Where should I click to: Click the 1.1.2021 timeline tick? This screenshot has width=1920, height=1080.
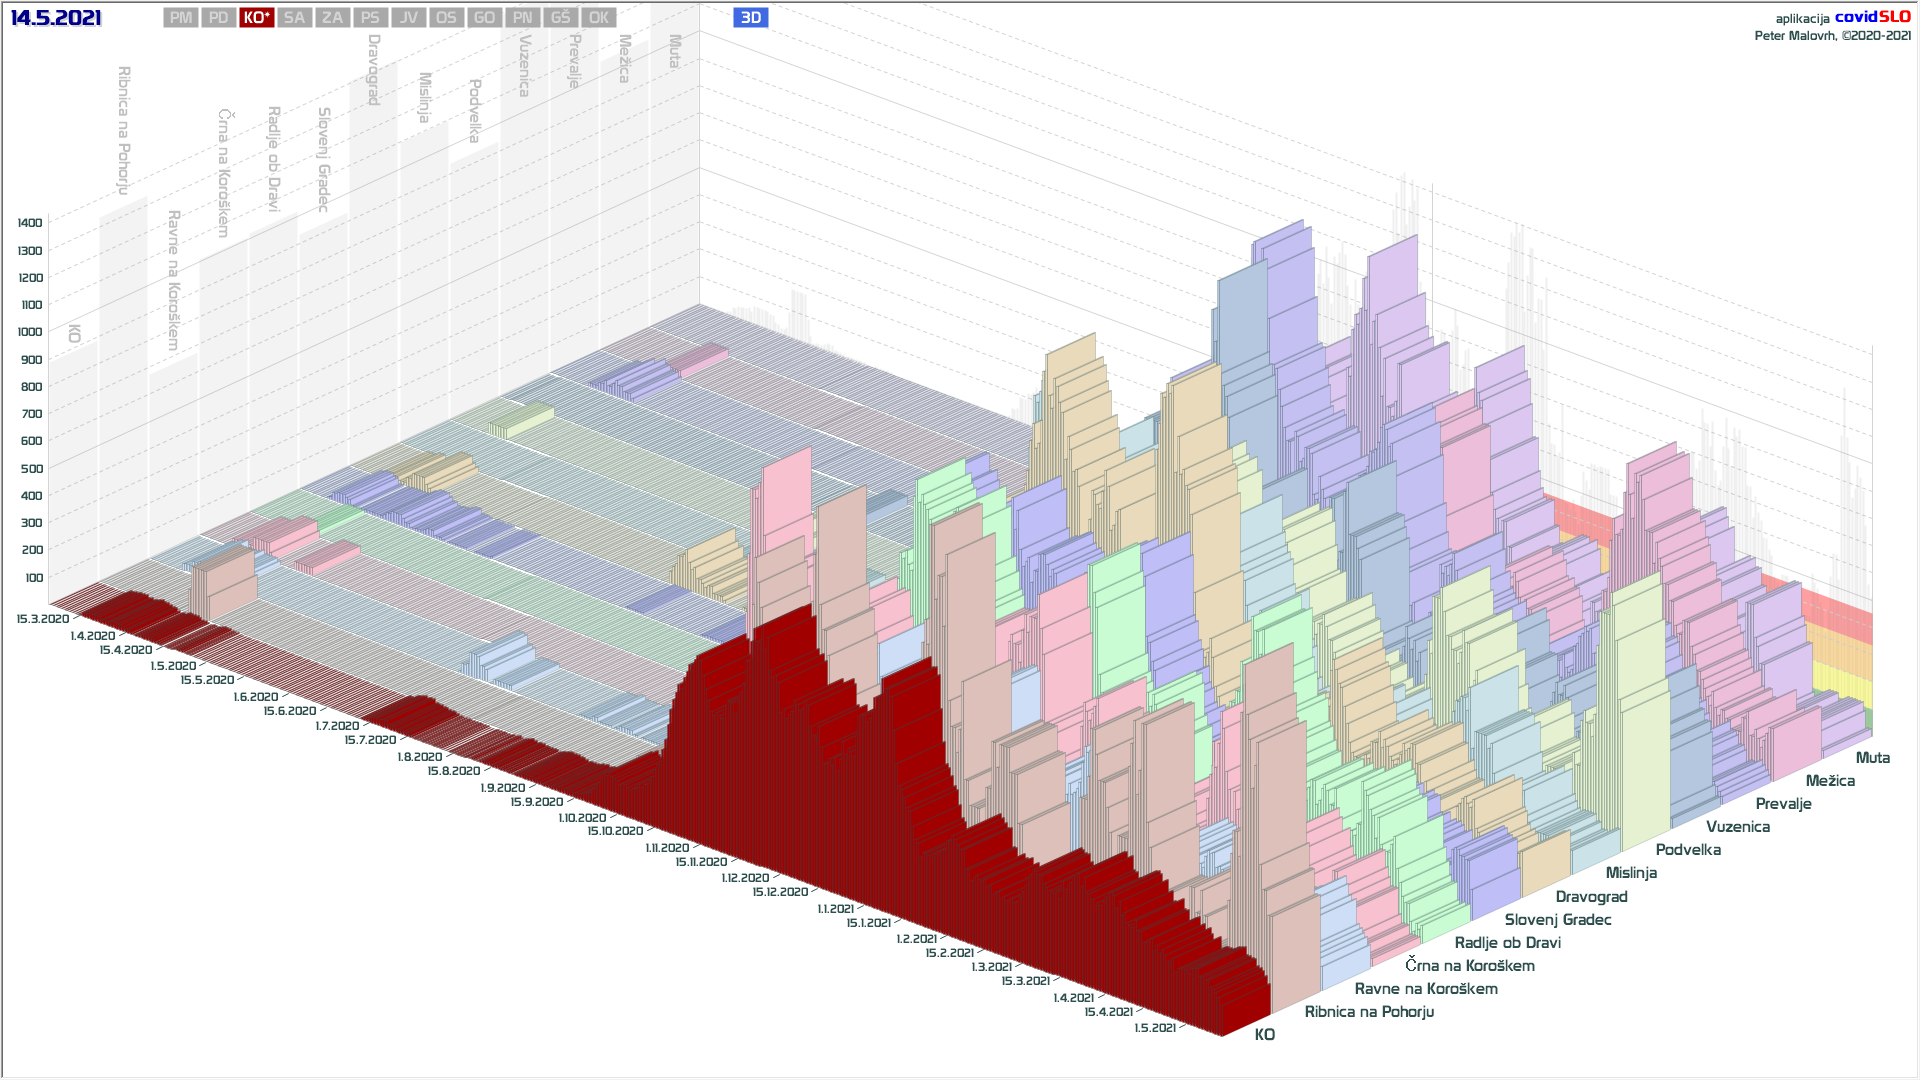(x=835, y=909)
